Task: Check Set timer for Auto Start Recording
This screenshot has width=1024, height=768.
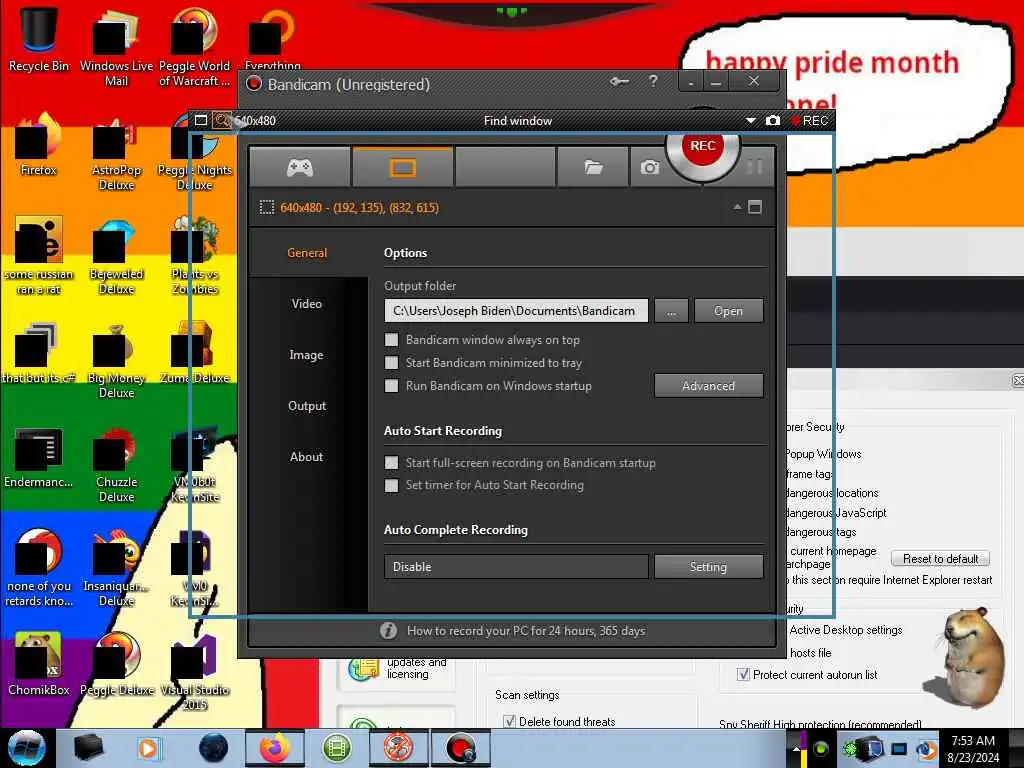Action: tap(391, 485)
